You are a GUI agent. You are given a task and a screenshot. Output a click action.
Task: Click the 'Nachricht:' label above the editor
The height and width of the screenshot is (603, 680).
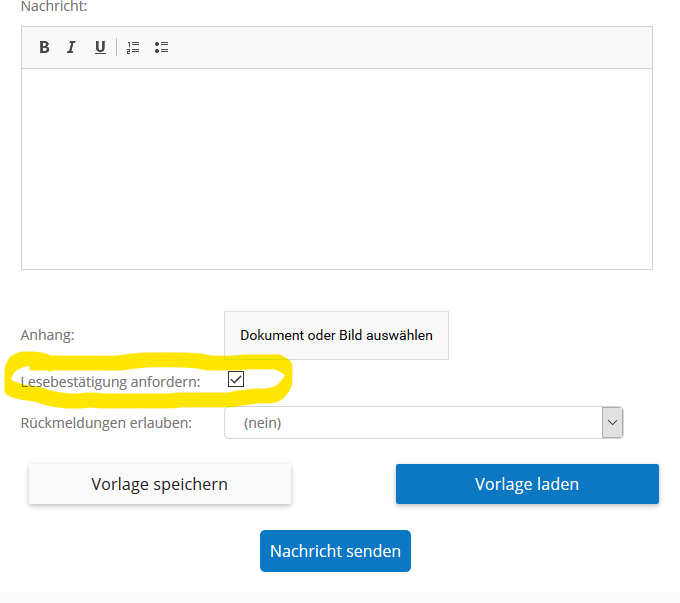coord(54,6)
